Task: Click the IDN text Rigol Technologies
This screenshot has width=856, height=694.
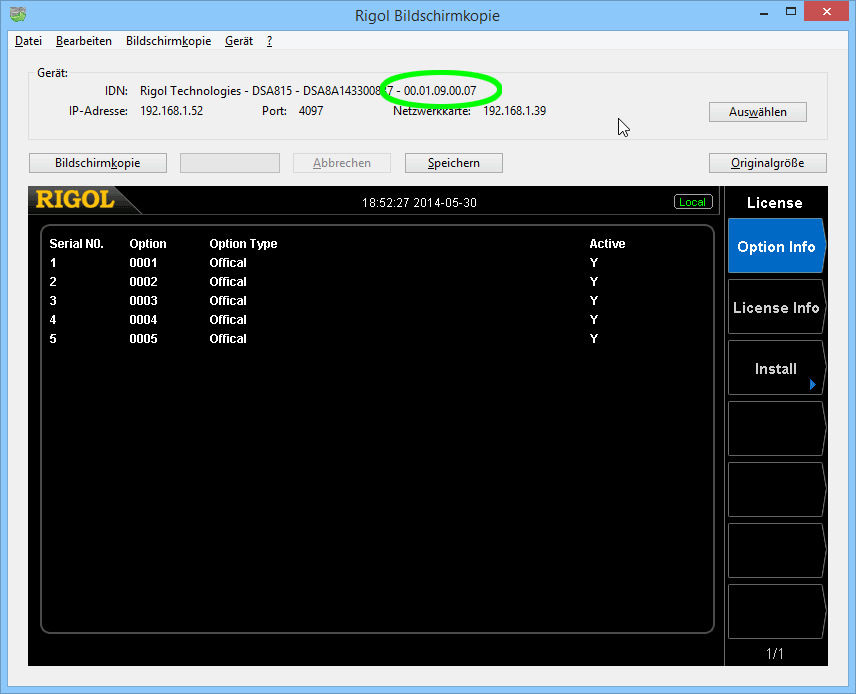Action: pos(191,91)
